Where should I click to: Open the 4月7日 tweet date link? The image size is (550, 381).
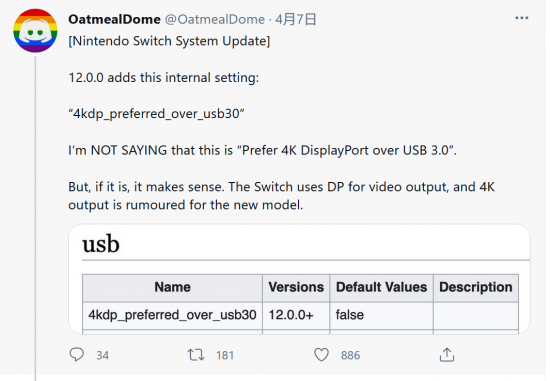(x=295, y=19)
